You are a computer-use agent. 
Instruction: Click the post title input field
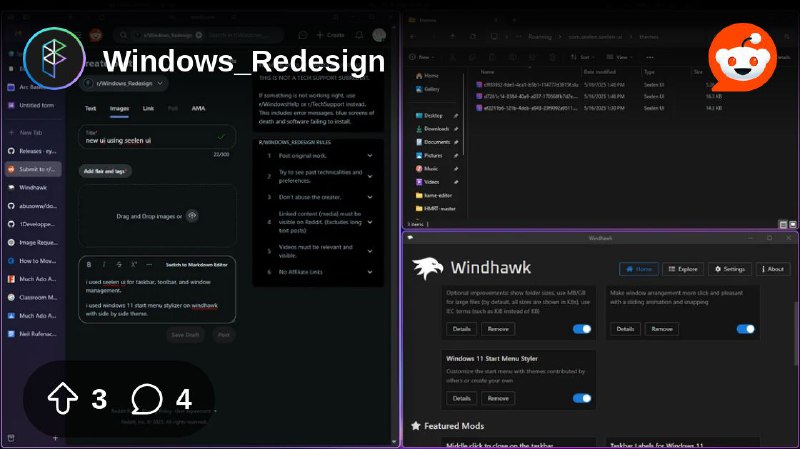point(157,137)
